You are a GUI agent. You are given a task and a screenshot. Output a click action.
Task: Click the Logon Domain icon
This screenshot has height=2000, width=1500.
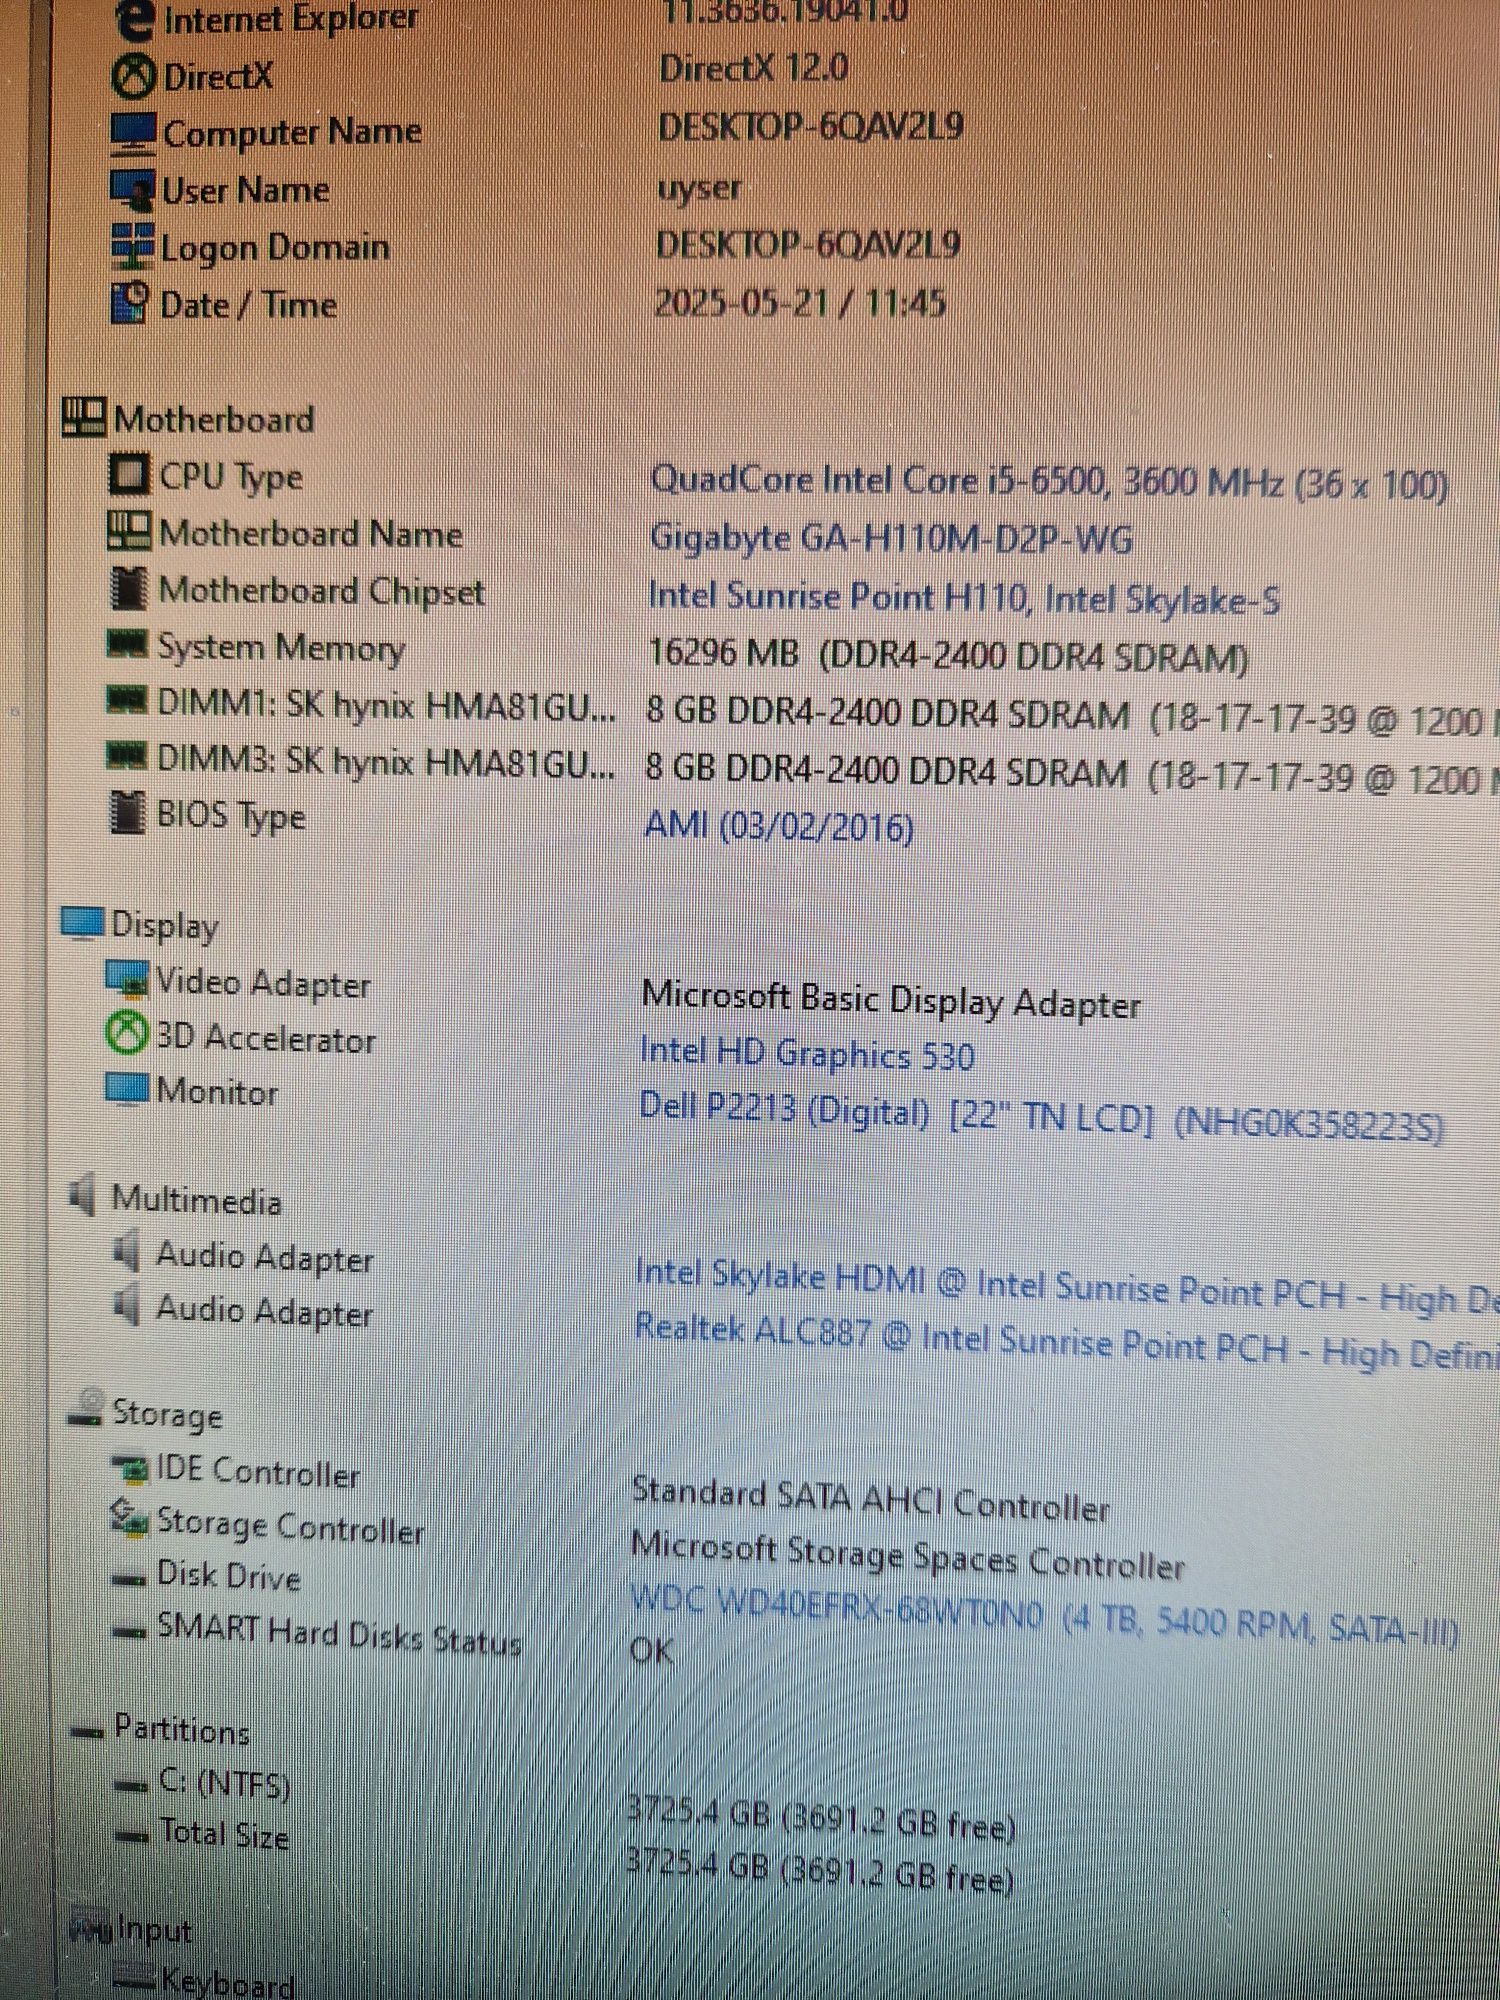pos(132,247)
